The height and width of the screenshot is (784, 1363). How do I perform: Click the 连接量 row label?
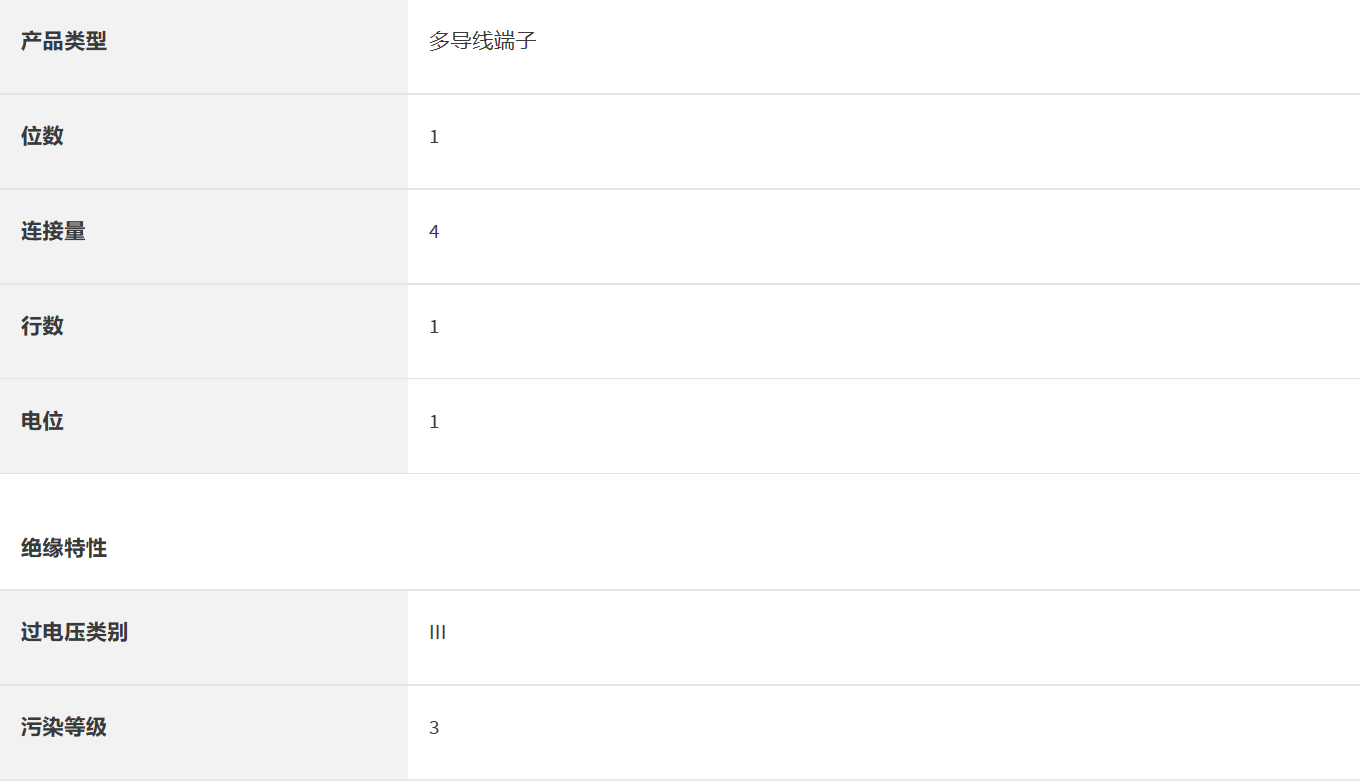point(53,231)
